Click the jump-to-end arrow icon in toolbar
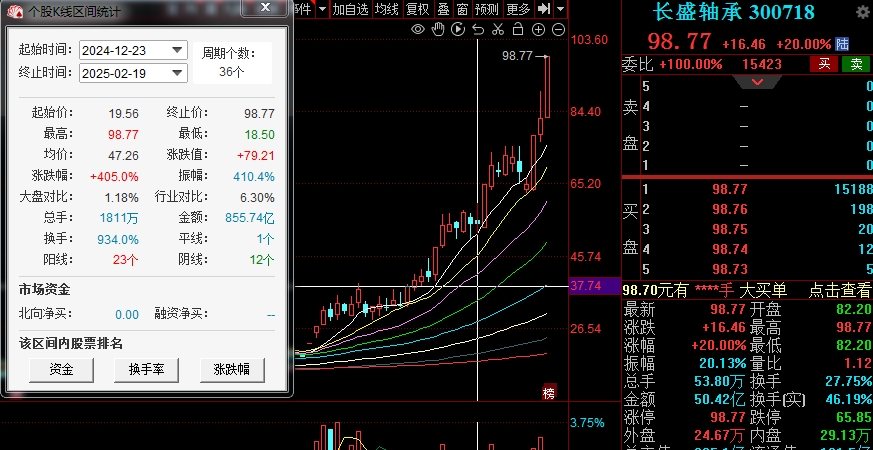Screen dimensions: 873x450 [x=544, y=8]
